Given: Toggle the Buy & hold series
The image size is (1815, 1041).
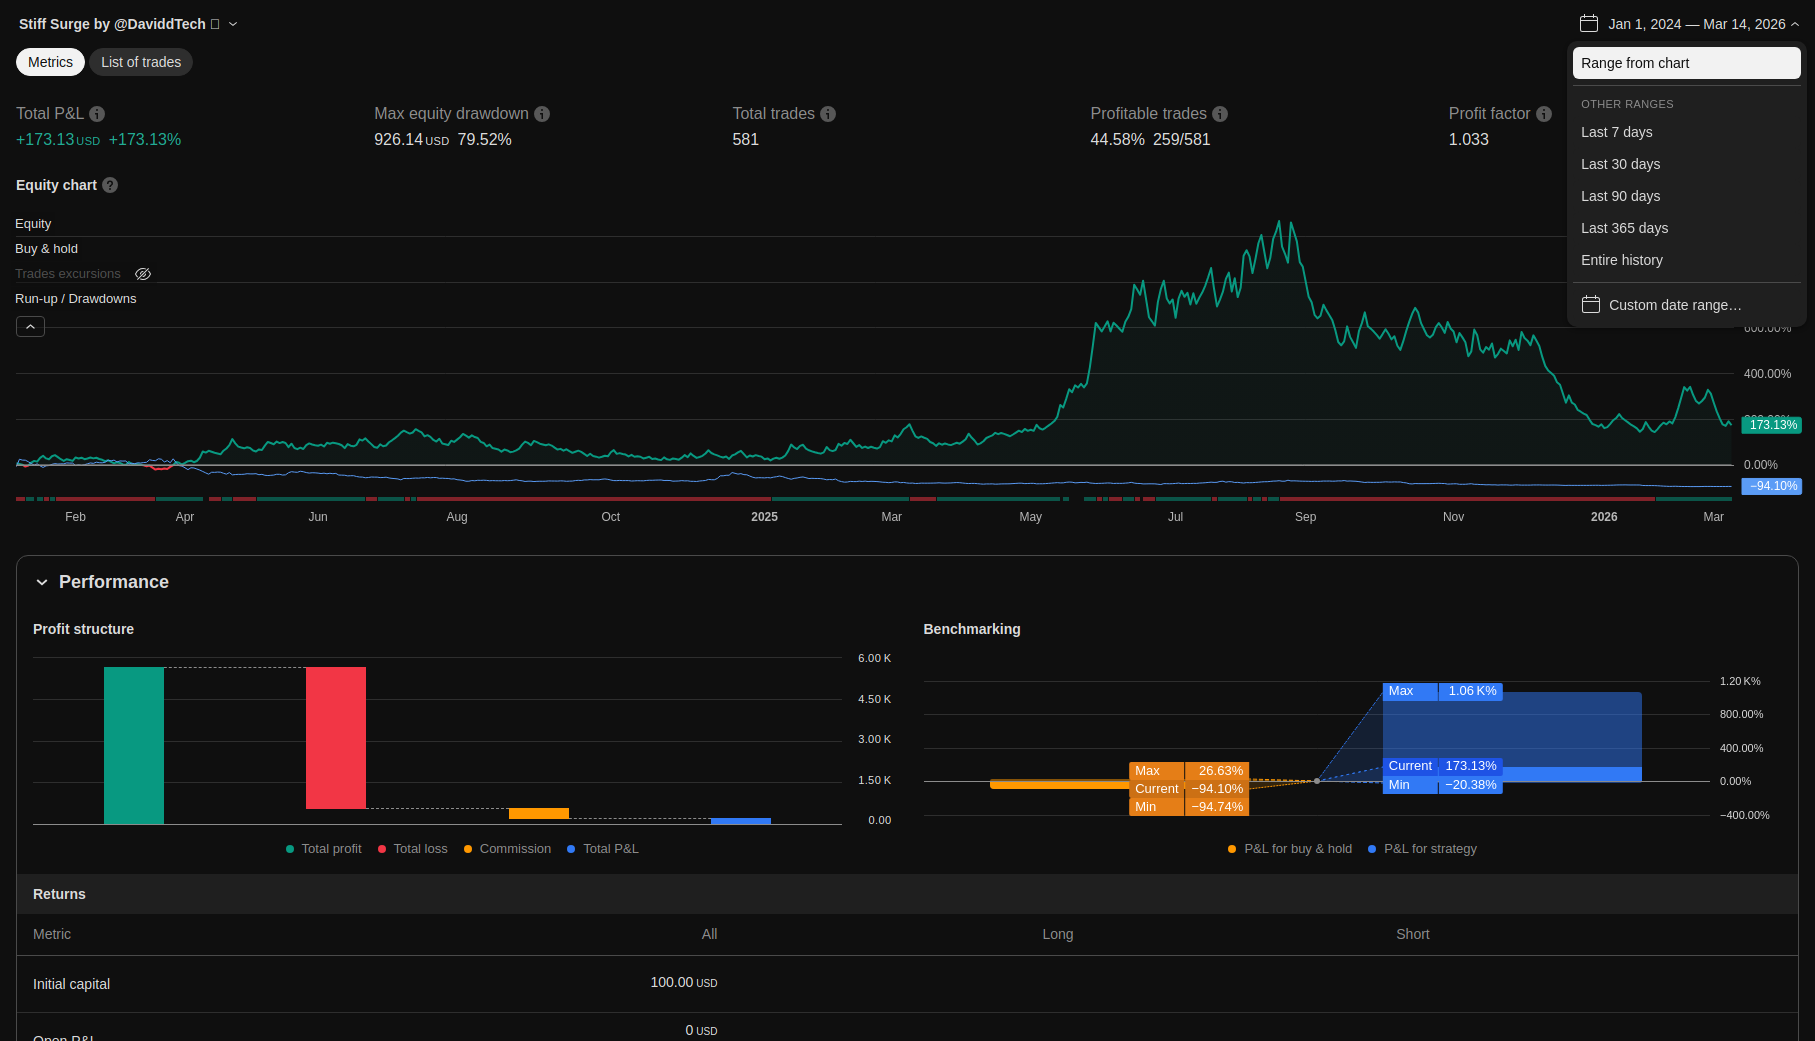Looking at the screenshot, I should [x=46, y=249].
